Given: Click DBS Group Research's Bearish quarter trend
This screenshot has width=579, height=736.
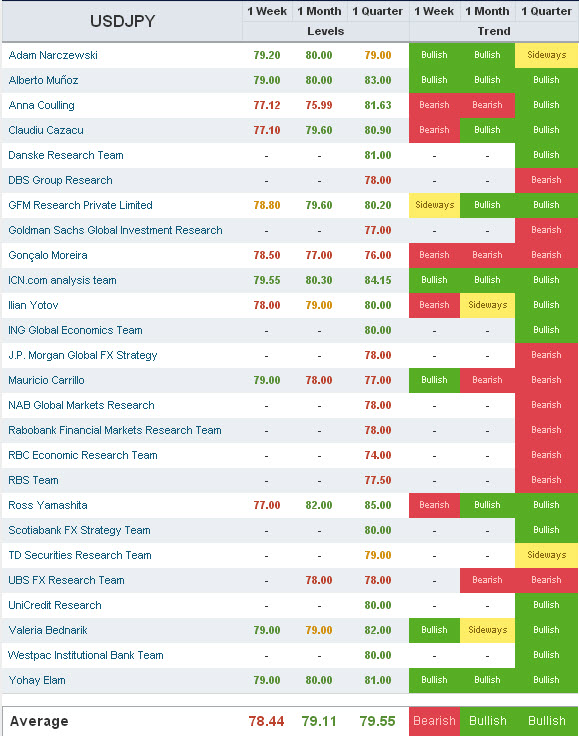Looking at the screenshot, I should [547, 180].
